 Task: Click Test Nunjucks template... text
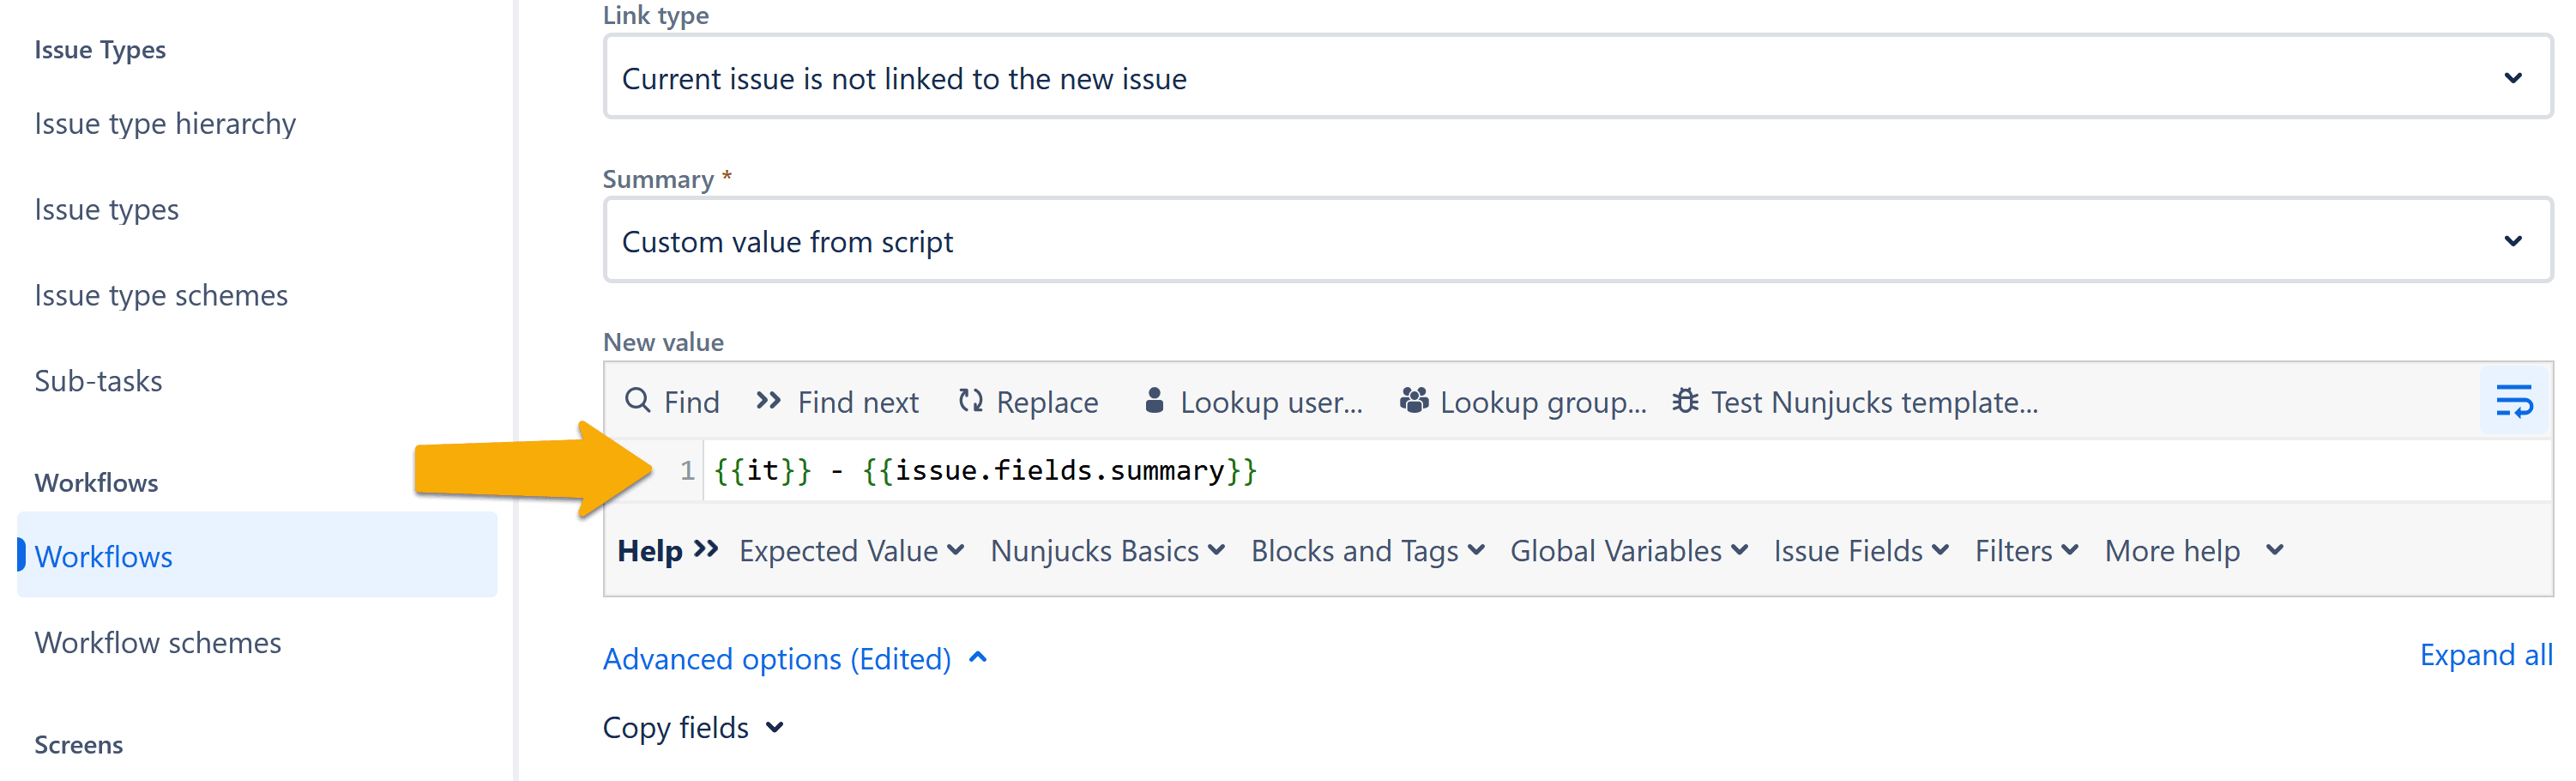[x=1874, y=402]
